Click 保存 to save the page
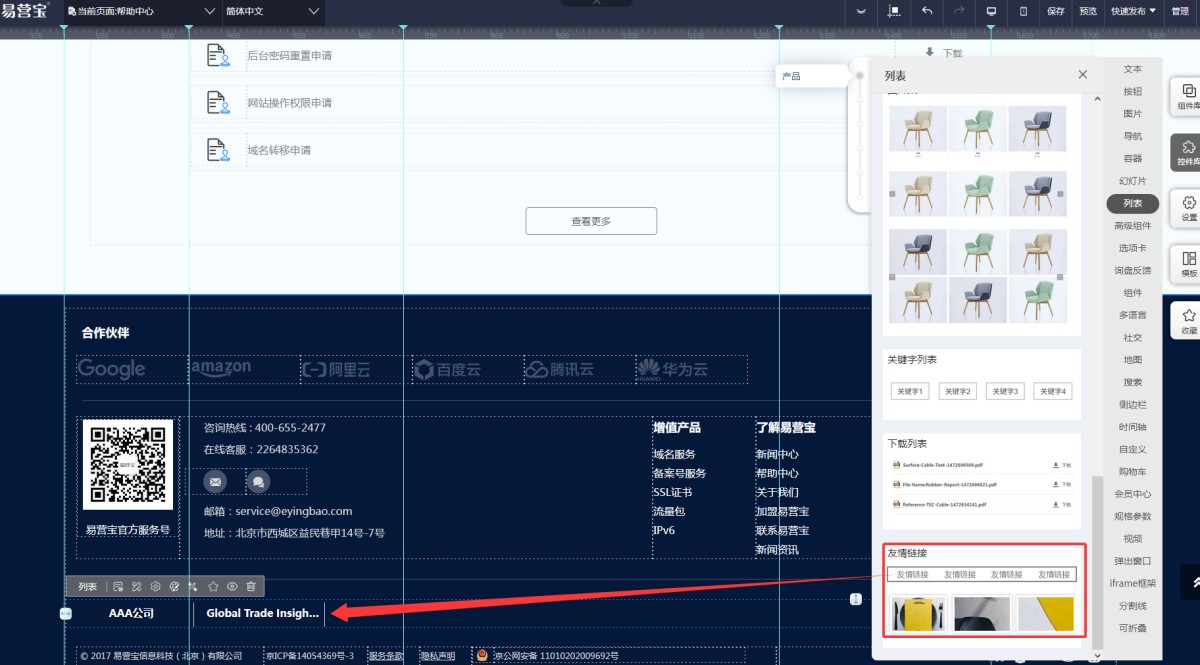 pos(1056,11)
